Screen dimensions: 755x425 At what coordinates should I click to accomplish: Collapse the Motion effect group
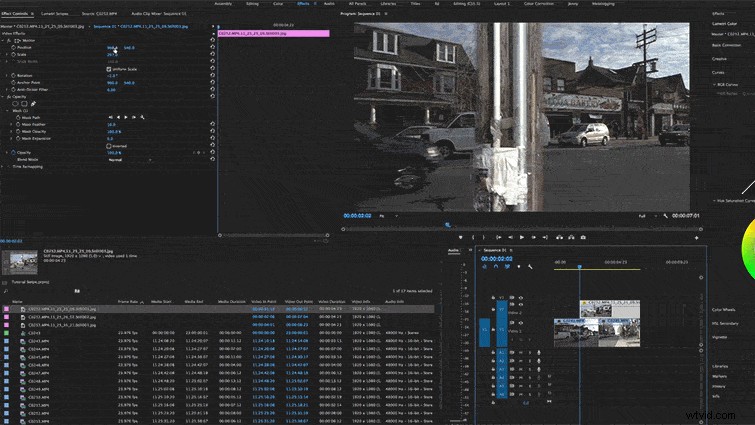(x=3, y=40)
